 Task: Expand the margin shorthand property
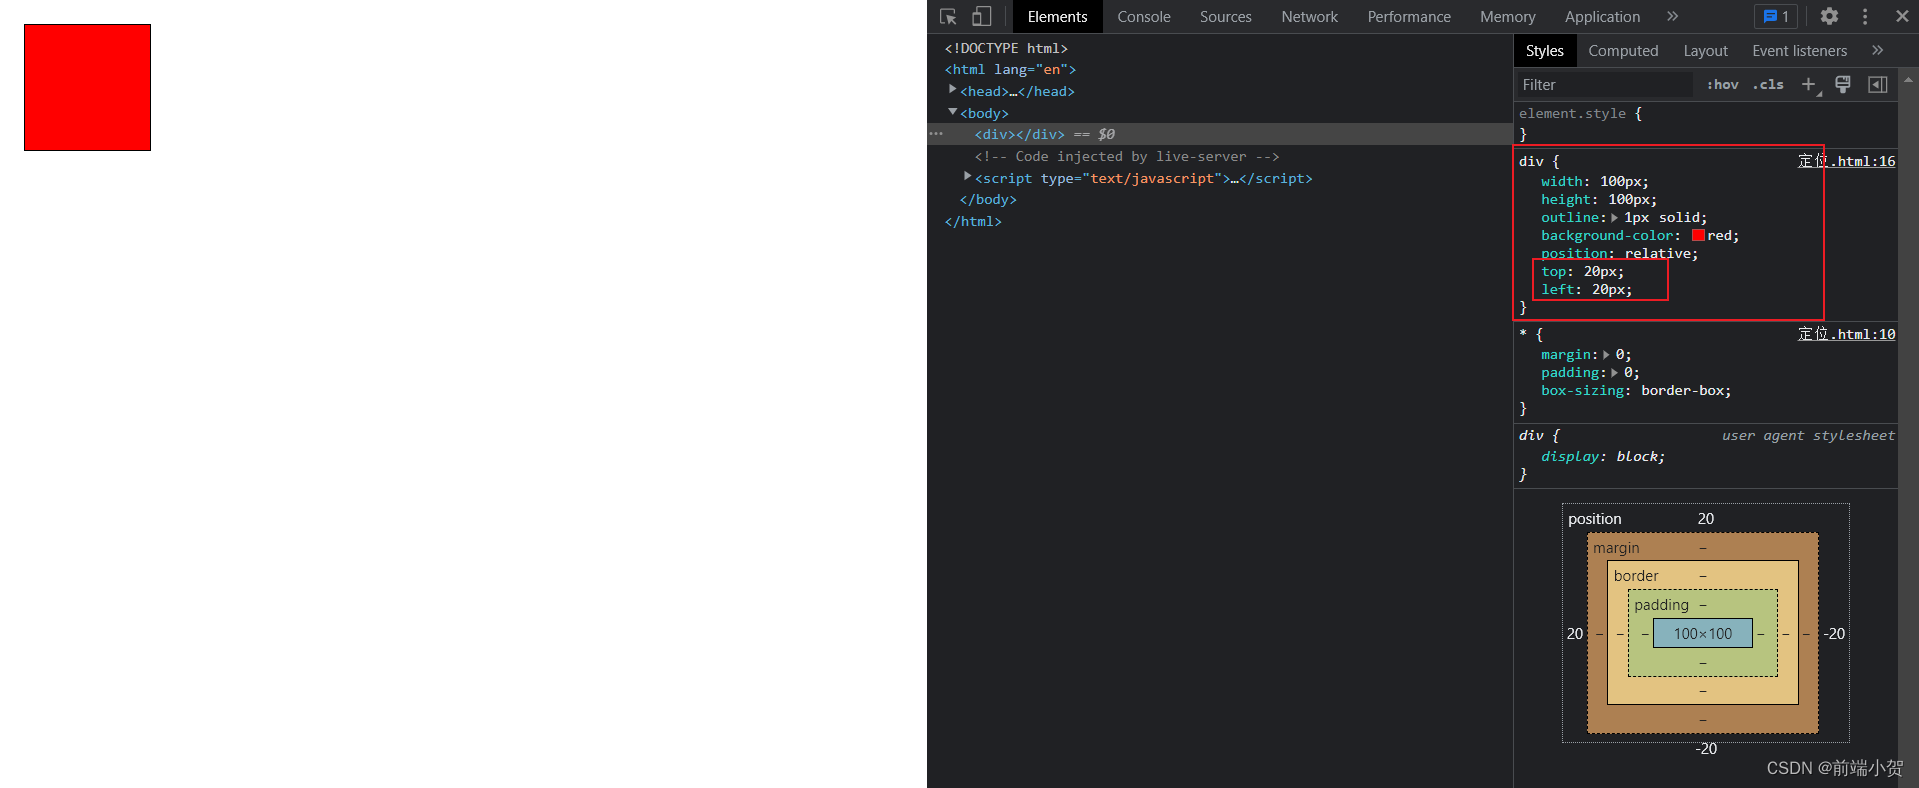pyautogui.click(x=1606, y=355)
